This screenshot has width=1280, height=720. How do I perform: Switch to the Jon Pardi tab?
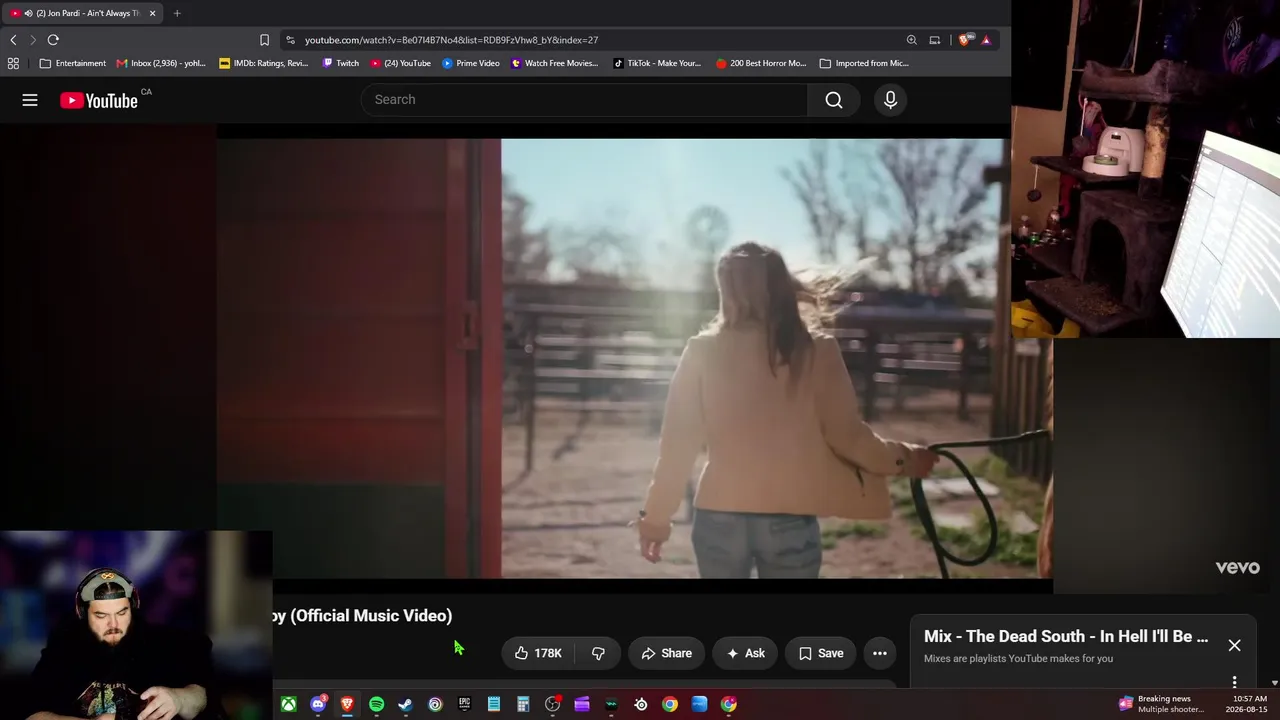84,13
